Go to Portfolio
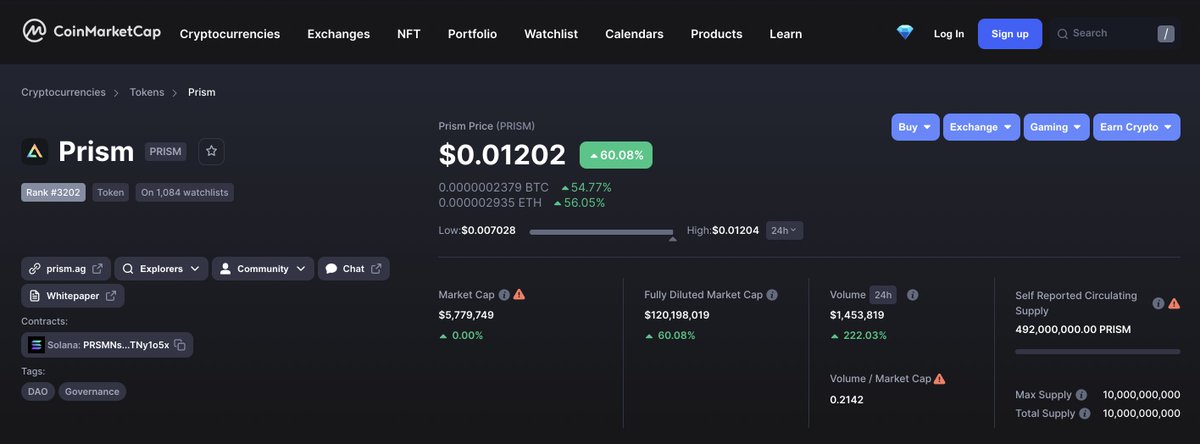Screen dimensions: 1200x444 472,34
